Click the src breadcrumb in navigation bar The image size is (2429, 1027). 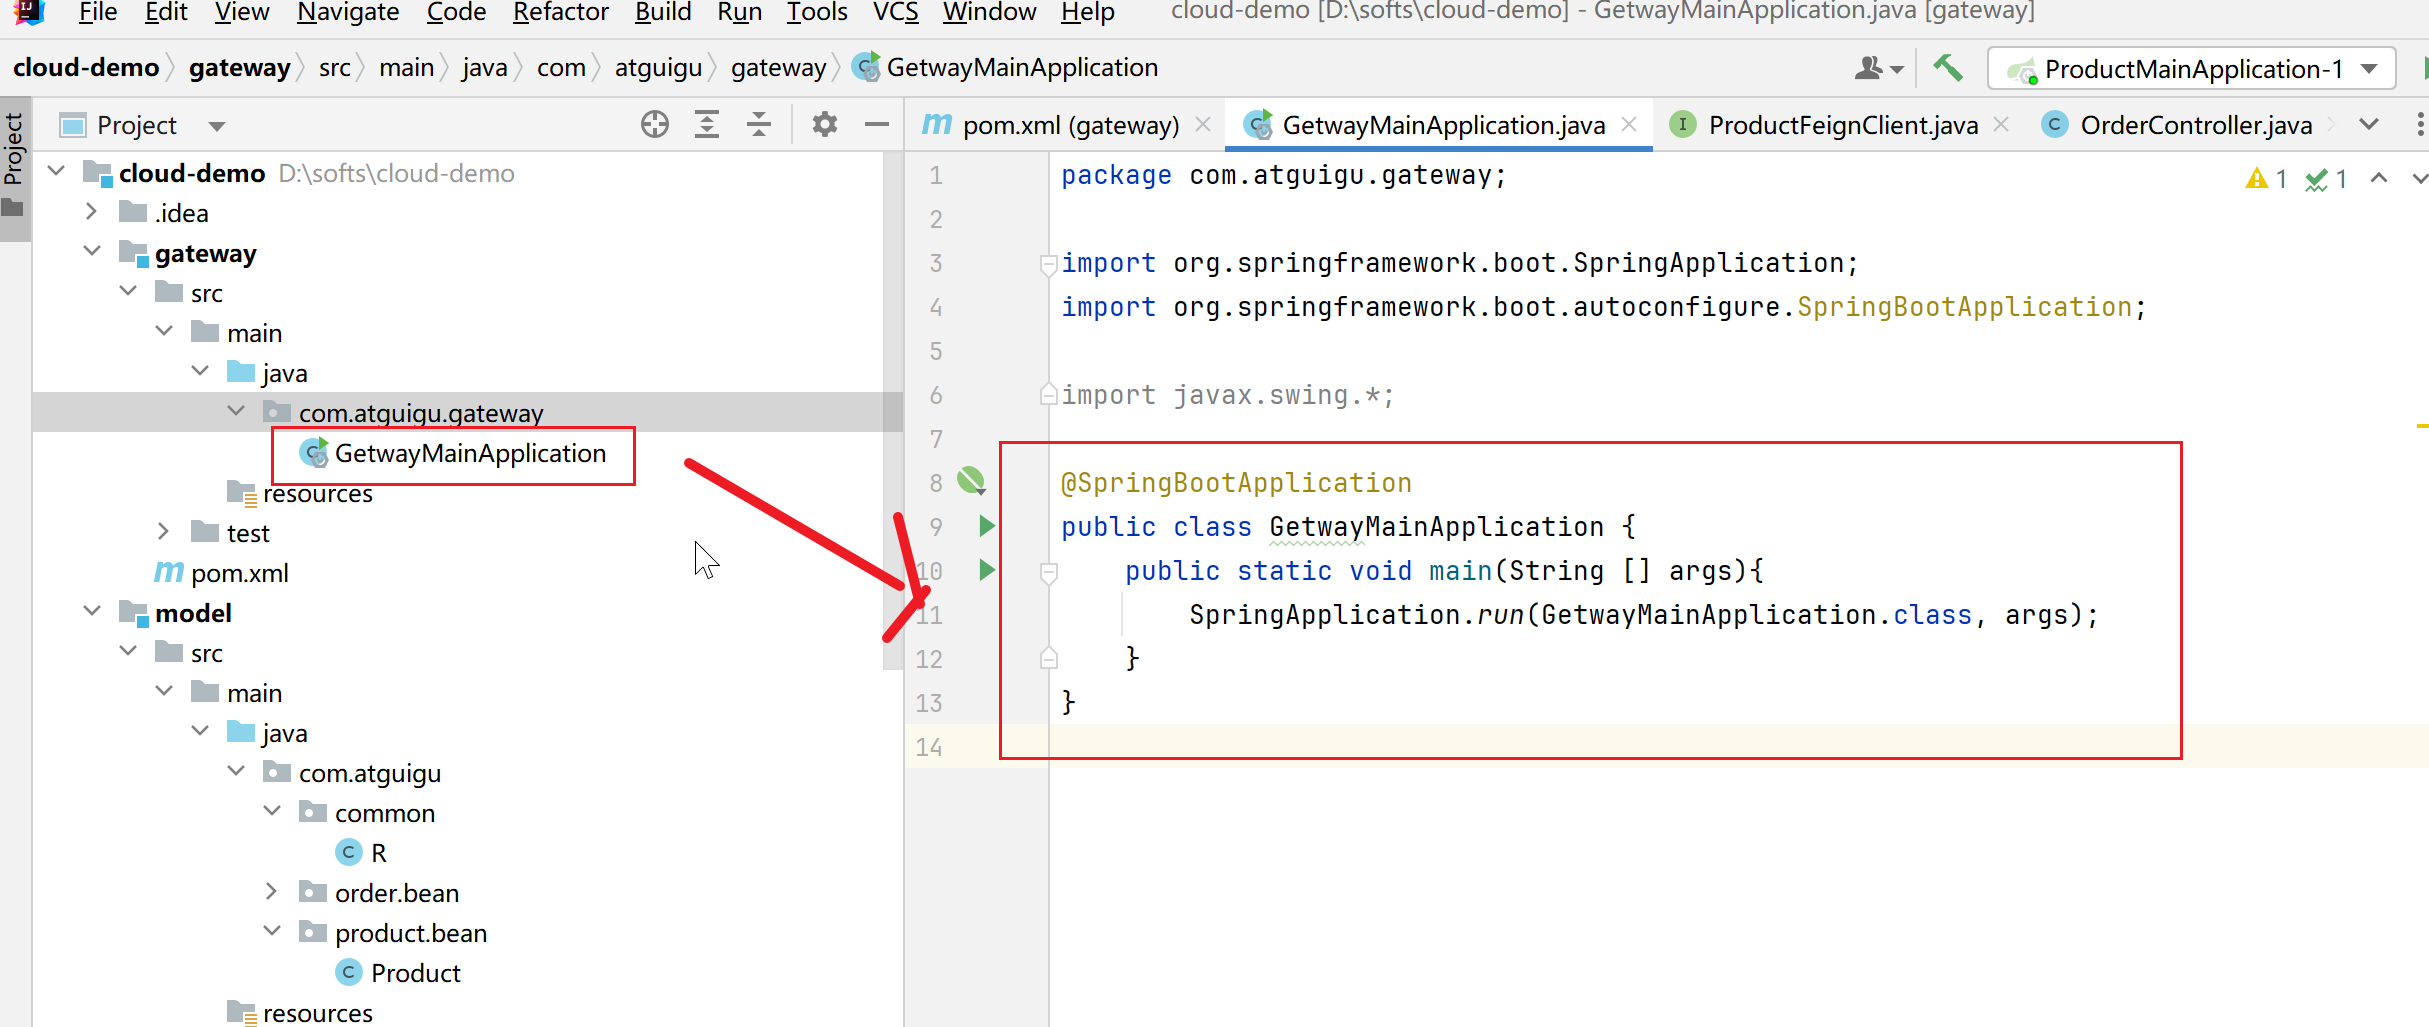point(335,68)
